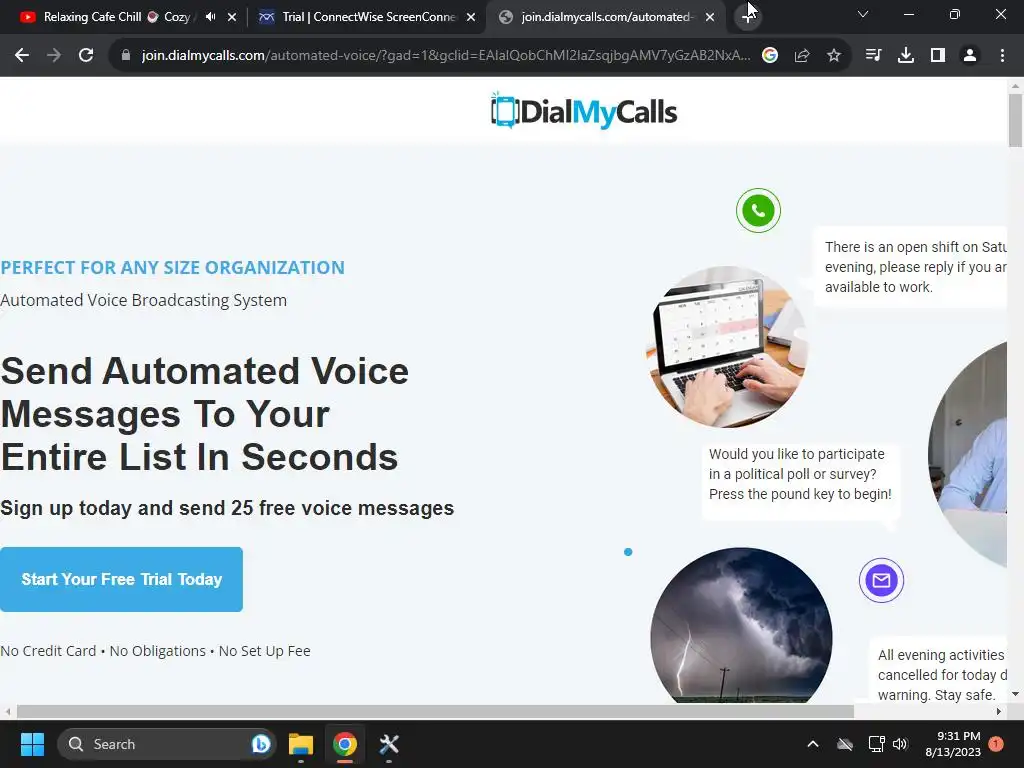Open the media control icon in the toolbar

873,56
